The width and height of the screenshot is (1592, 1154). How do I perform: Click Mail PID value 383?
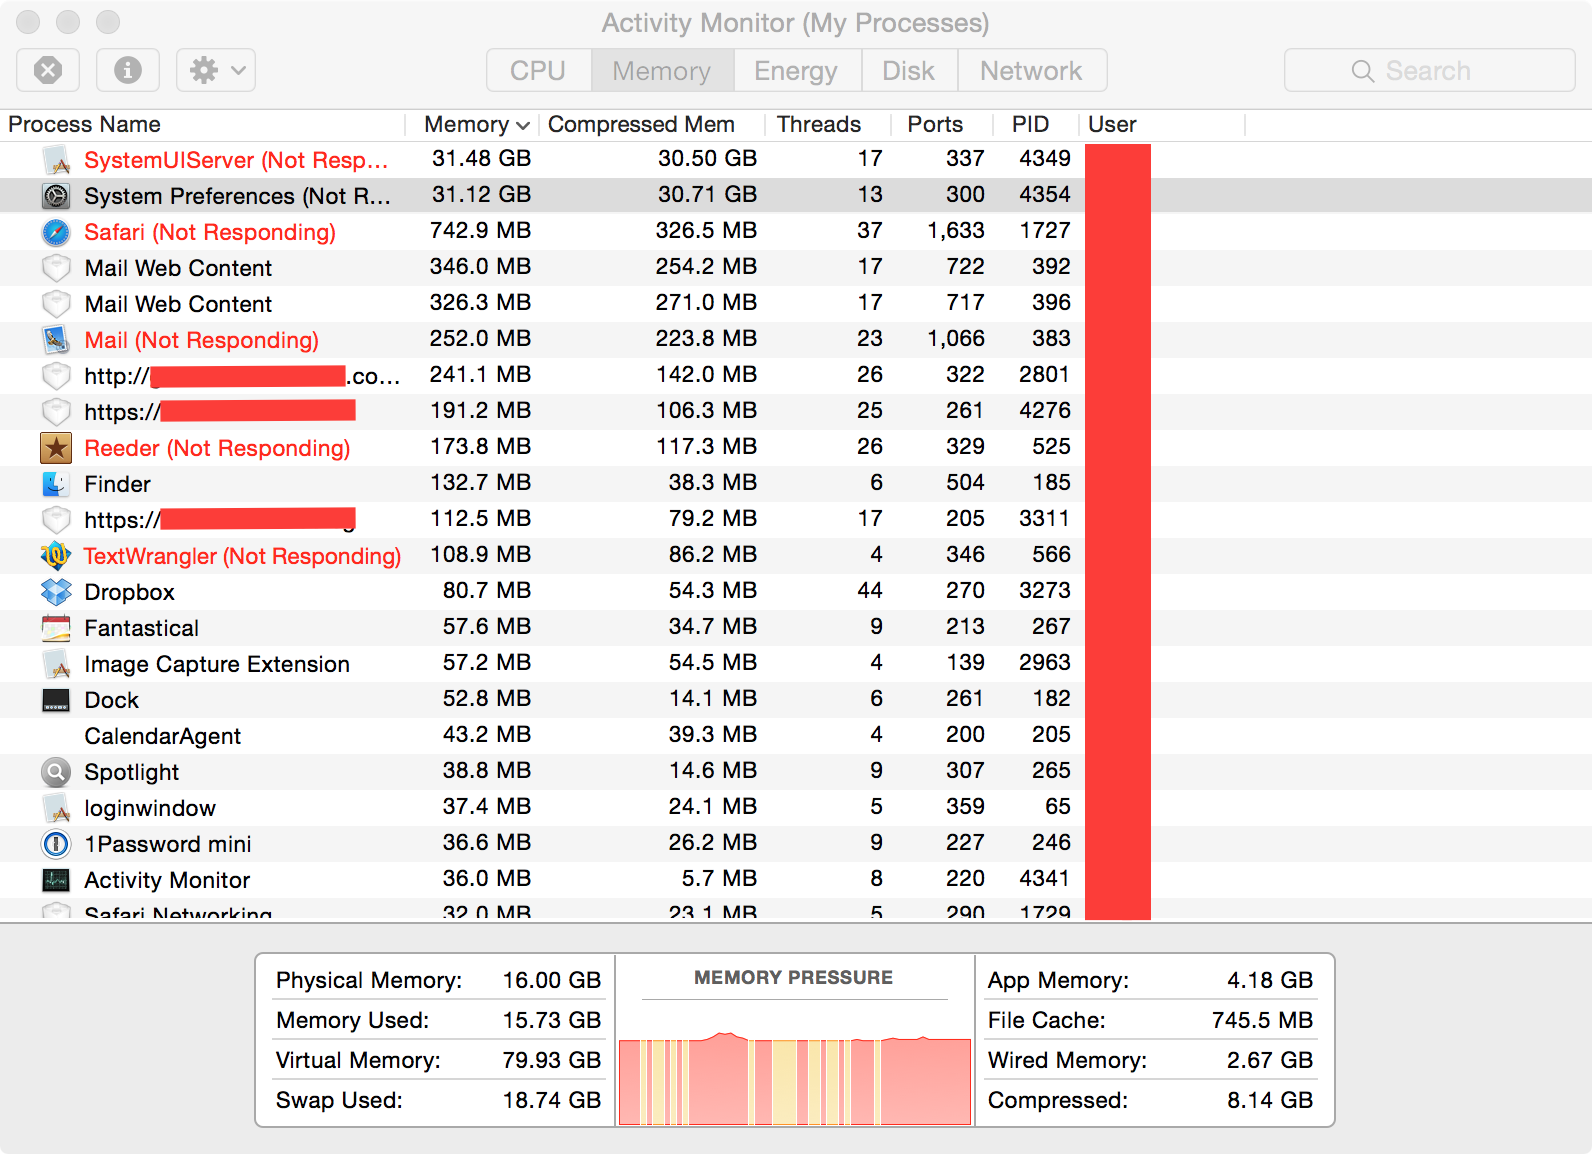(1051, 339)
